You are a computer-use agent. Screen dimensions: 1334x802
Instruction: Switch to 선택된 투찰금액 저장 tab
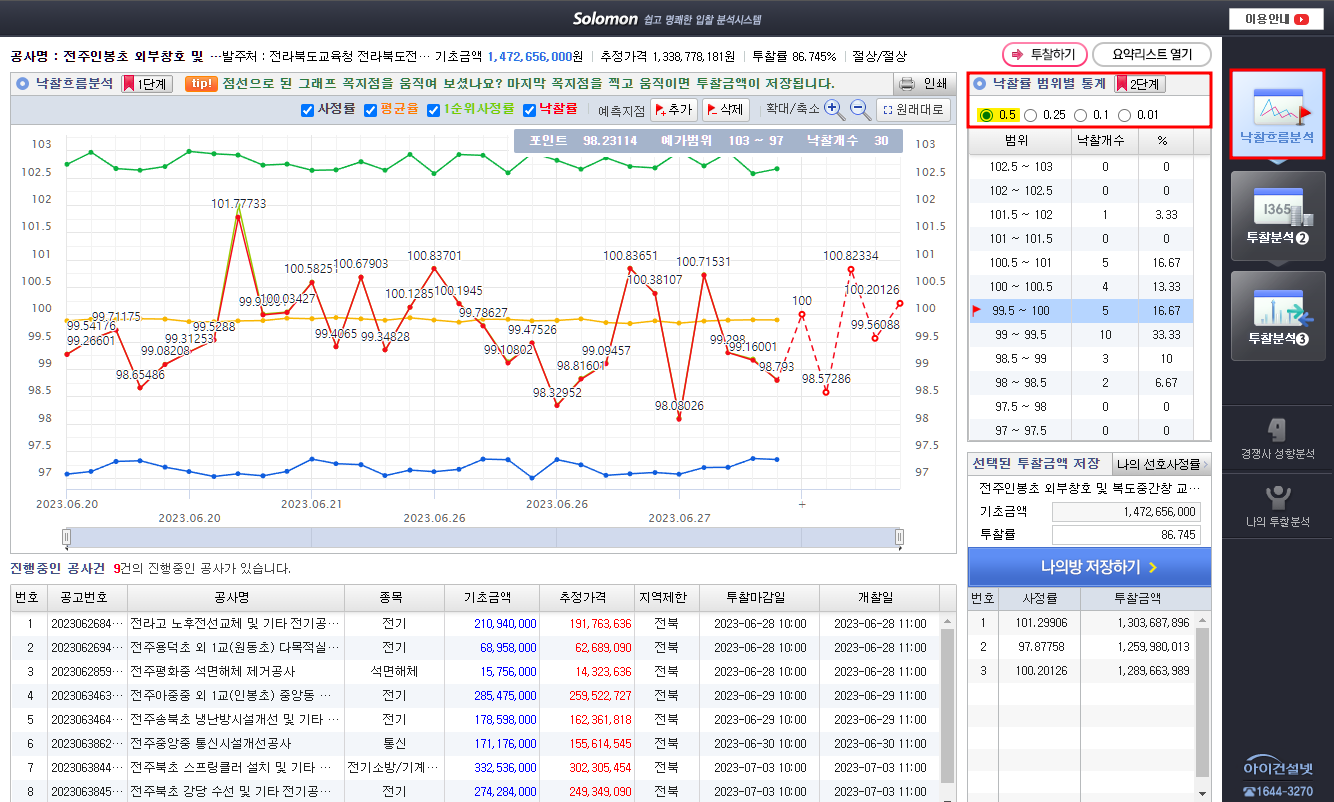[x=1040, y=463]
